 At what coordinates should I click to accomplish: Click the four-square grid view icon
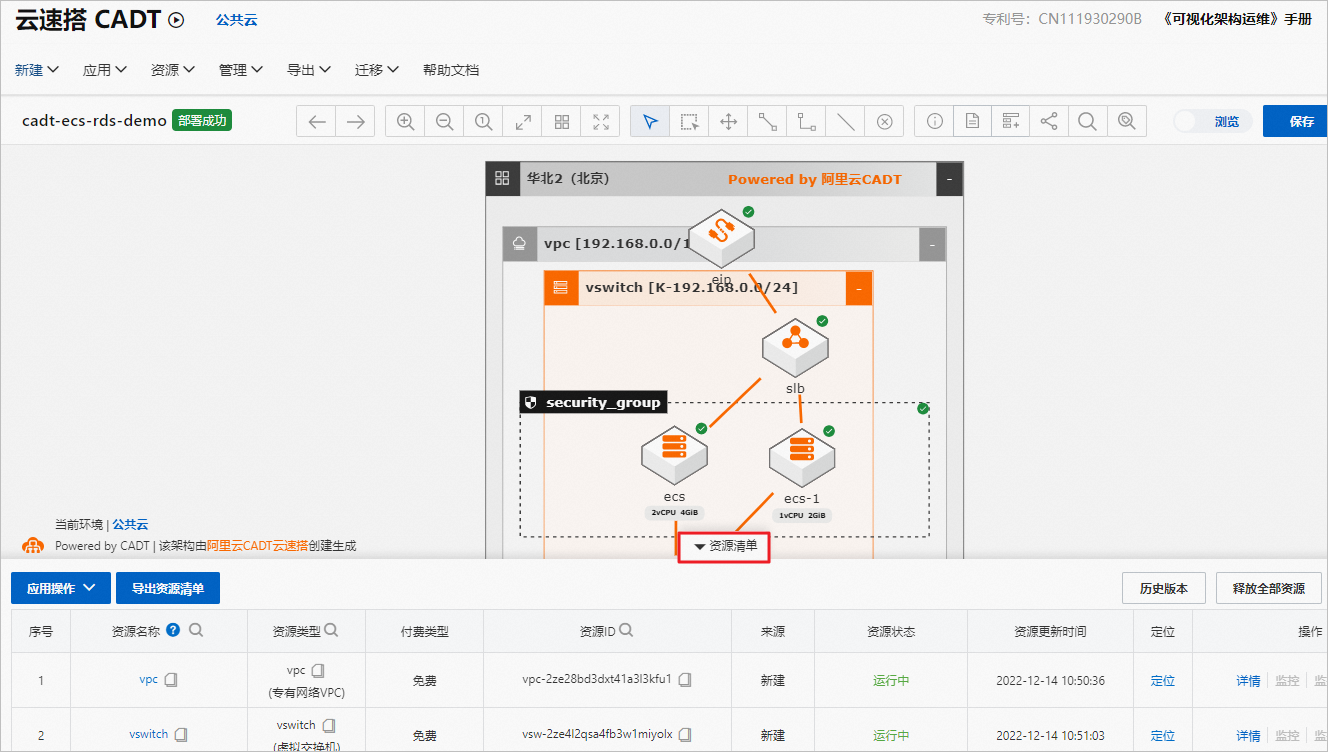point(562,122)
